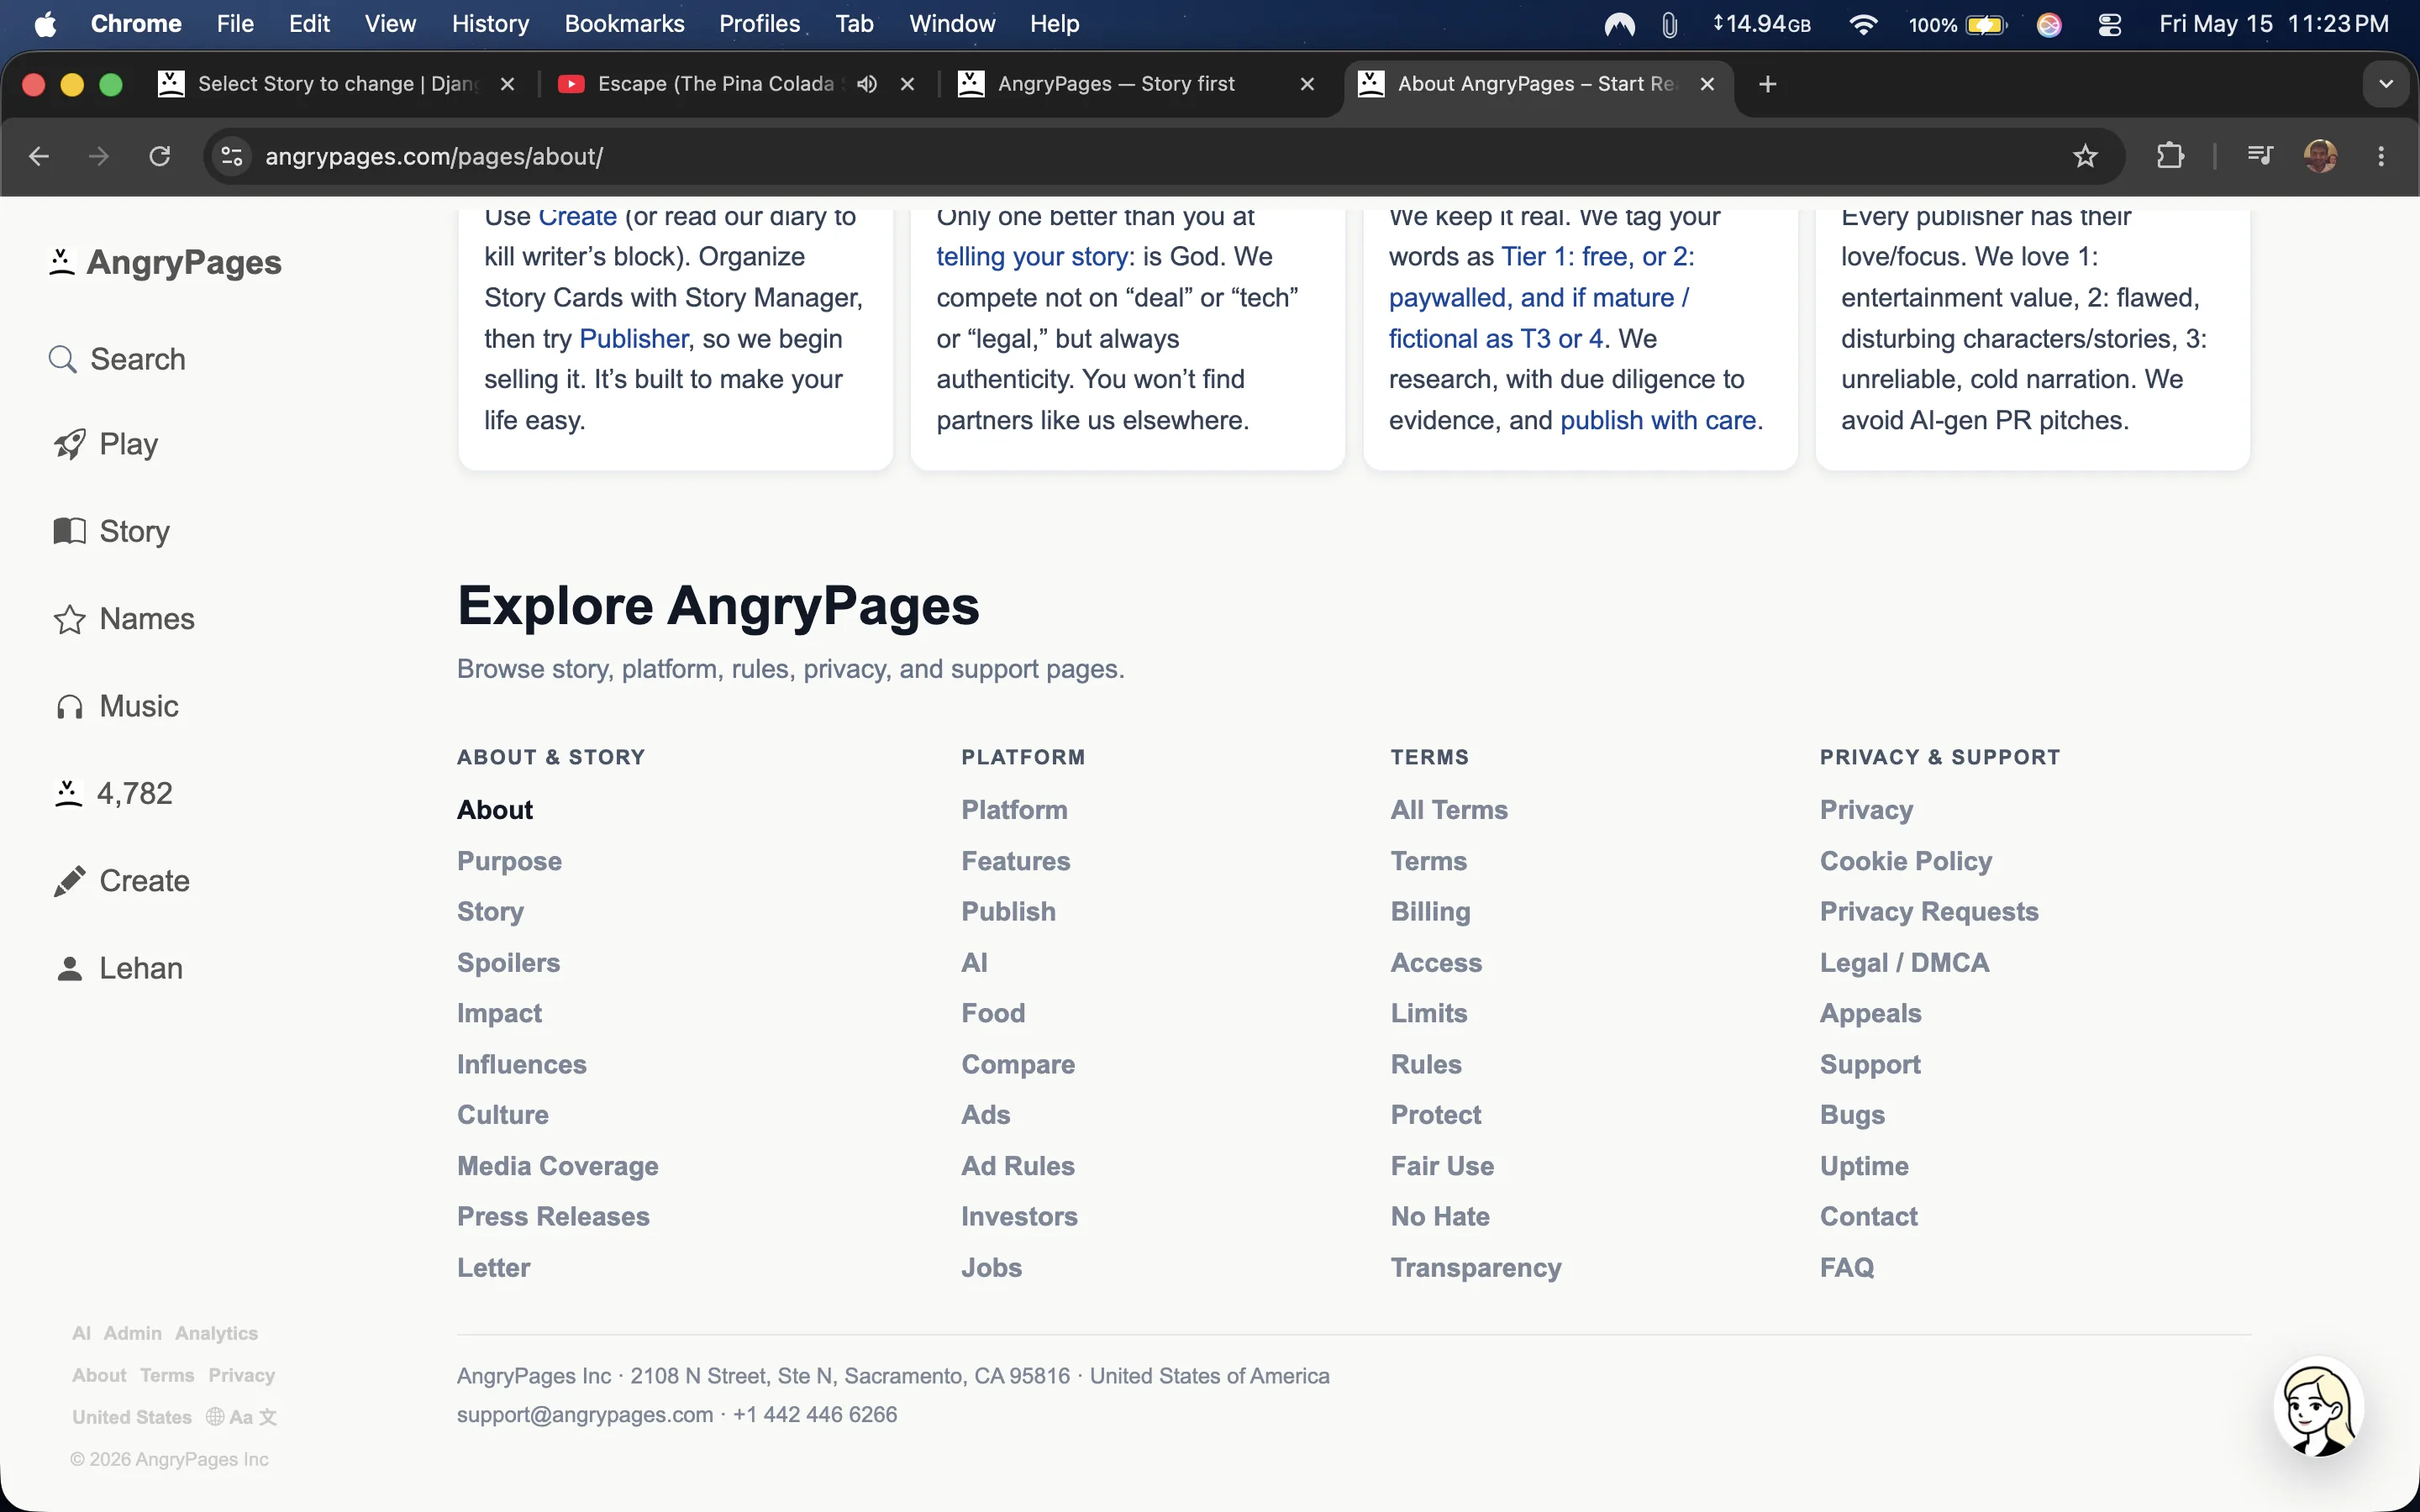
Task: Open Create pencil in sidebar
Action: (121, 881)
